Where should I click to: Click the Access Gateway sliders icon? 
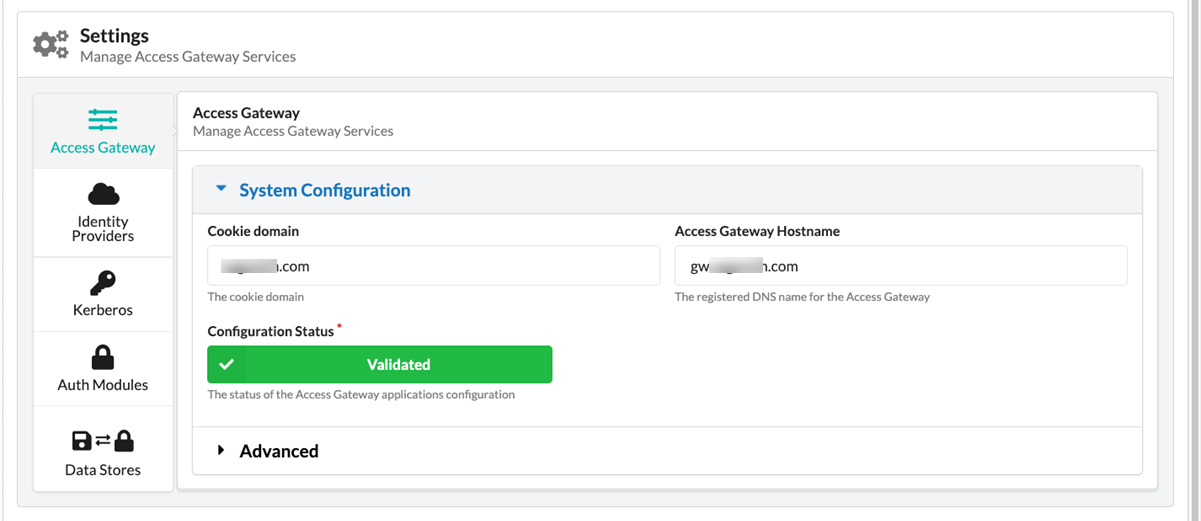point(103,120)
